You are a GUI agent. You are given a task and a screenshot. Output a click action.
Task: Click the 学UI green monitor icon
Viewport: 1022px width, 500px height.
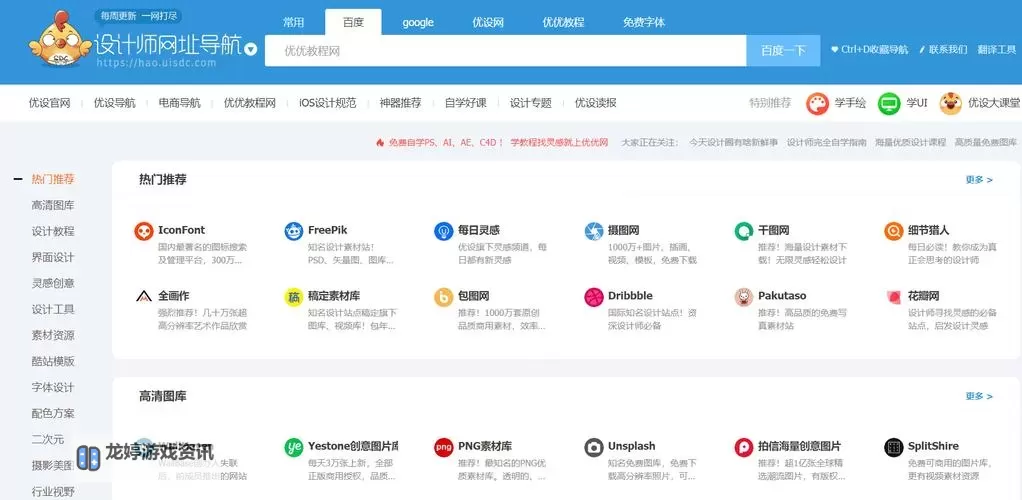click(888, 103)
